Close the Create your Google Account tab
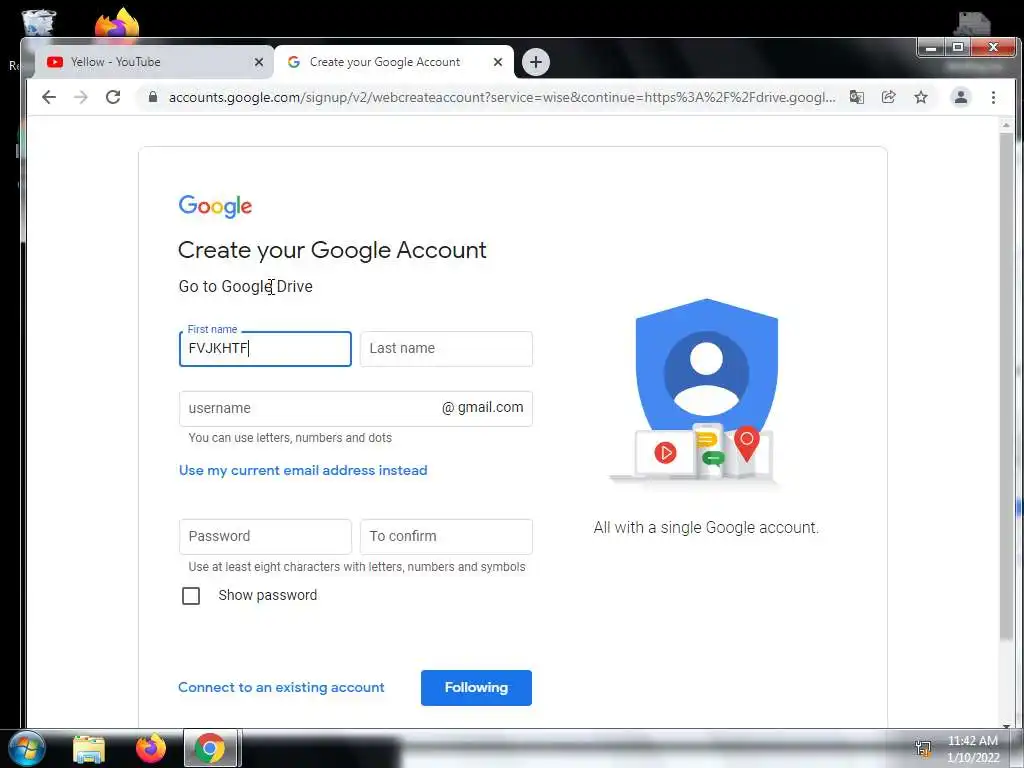1024x768 pixels. click(x=498, y=62)
